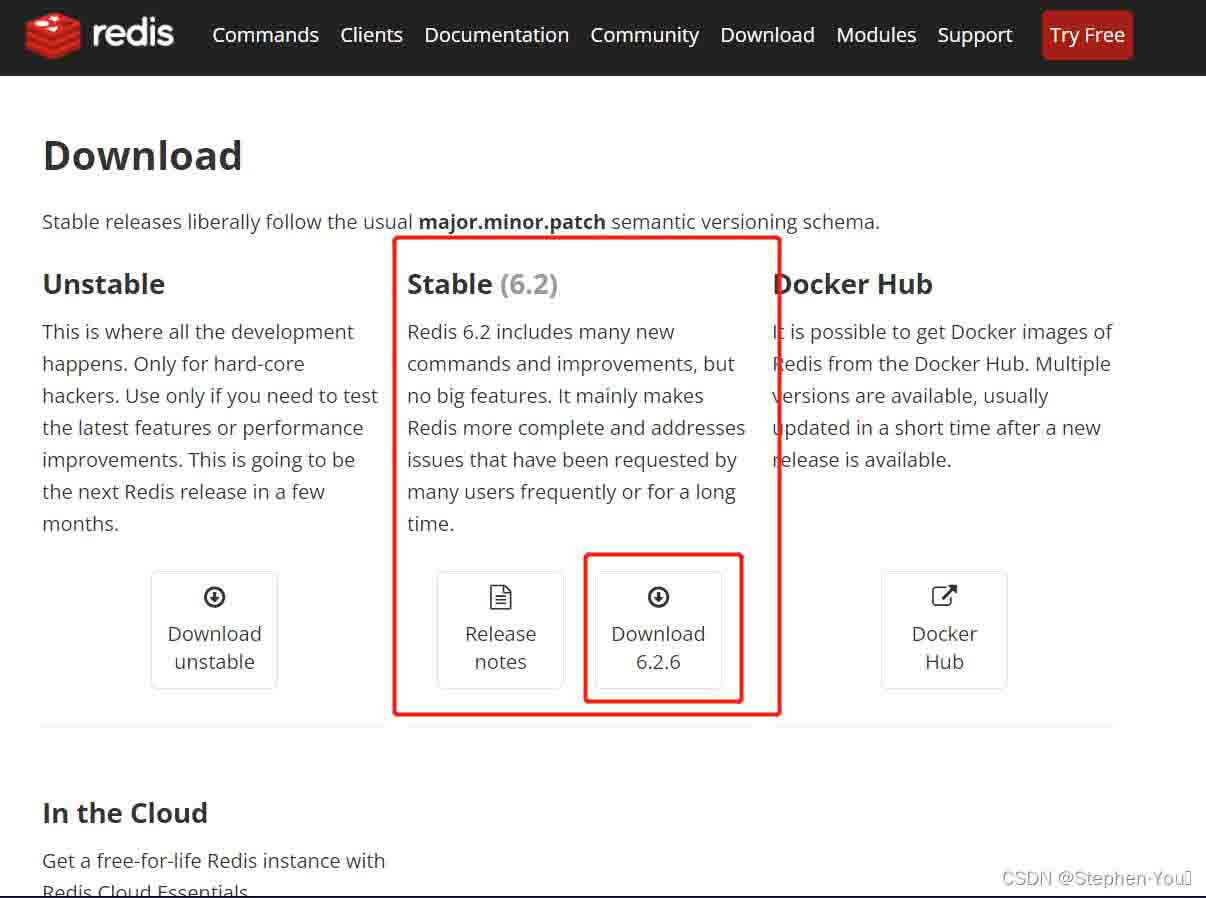
Task: Go to the Clients page
Action: tap(371, 35)
